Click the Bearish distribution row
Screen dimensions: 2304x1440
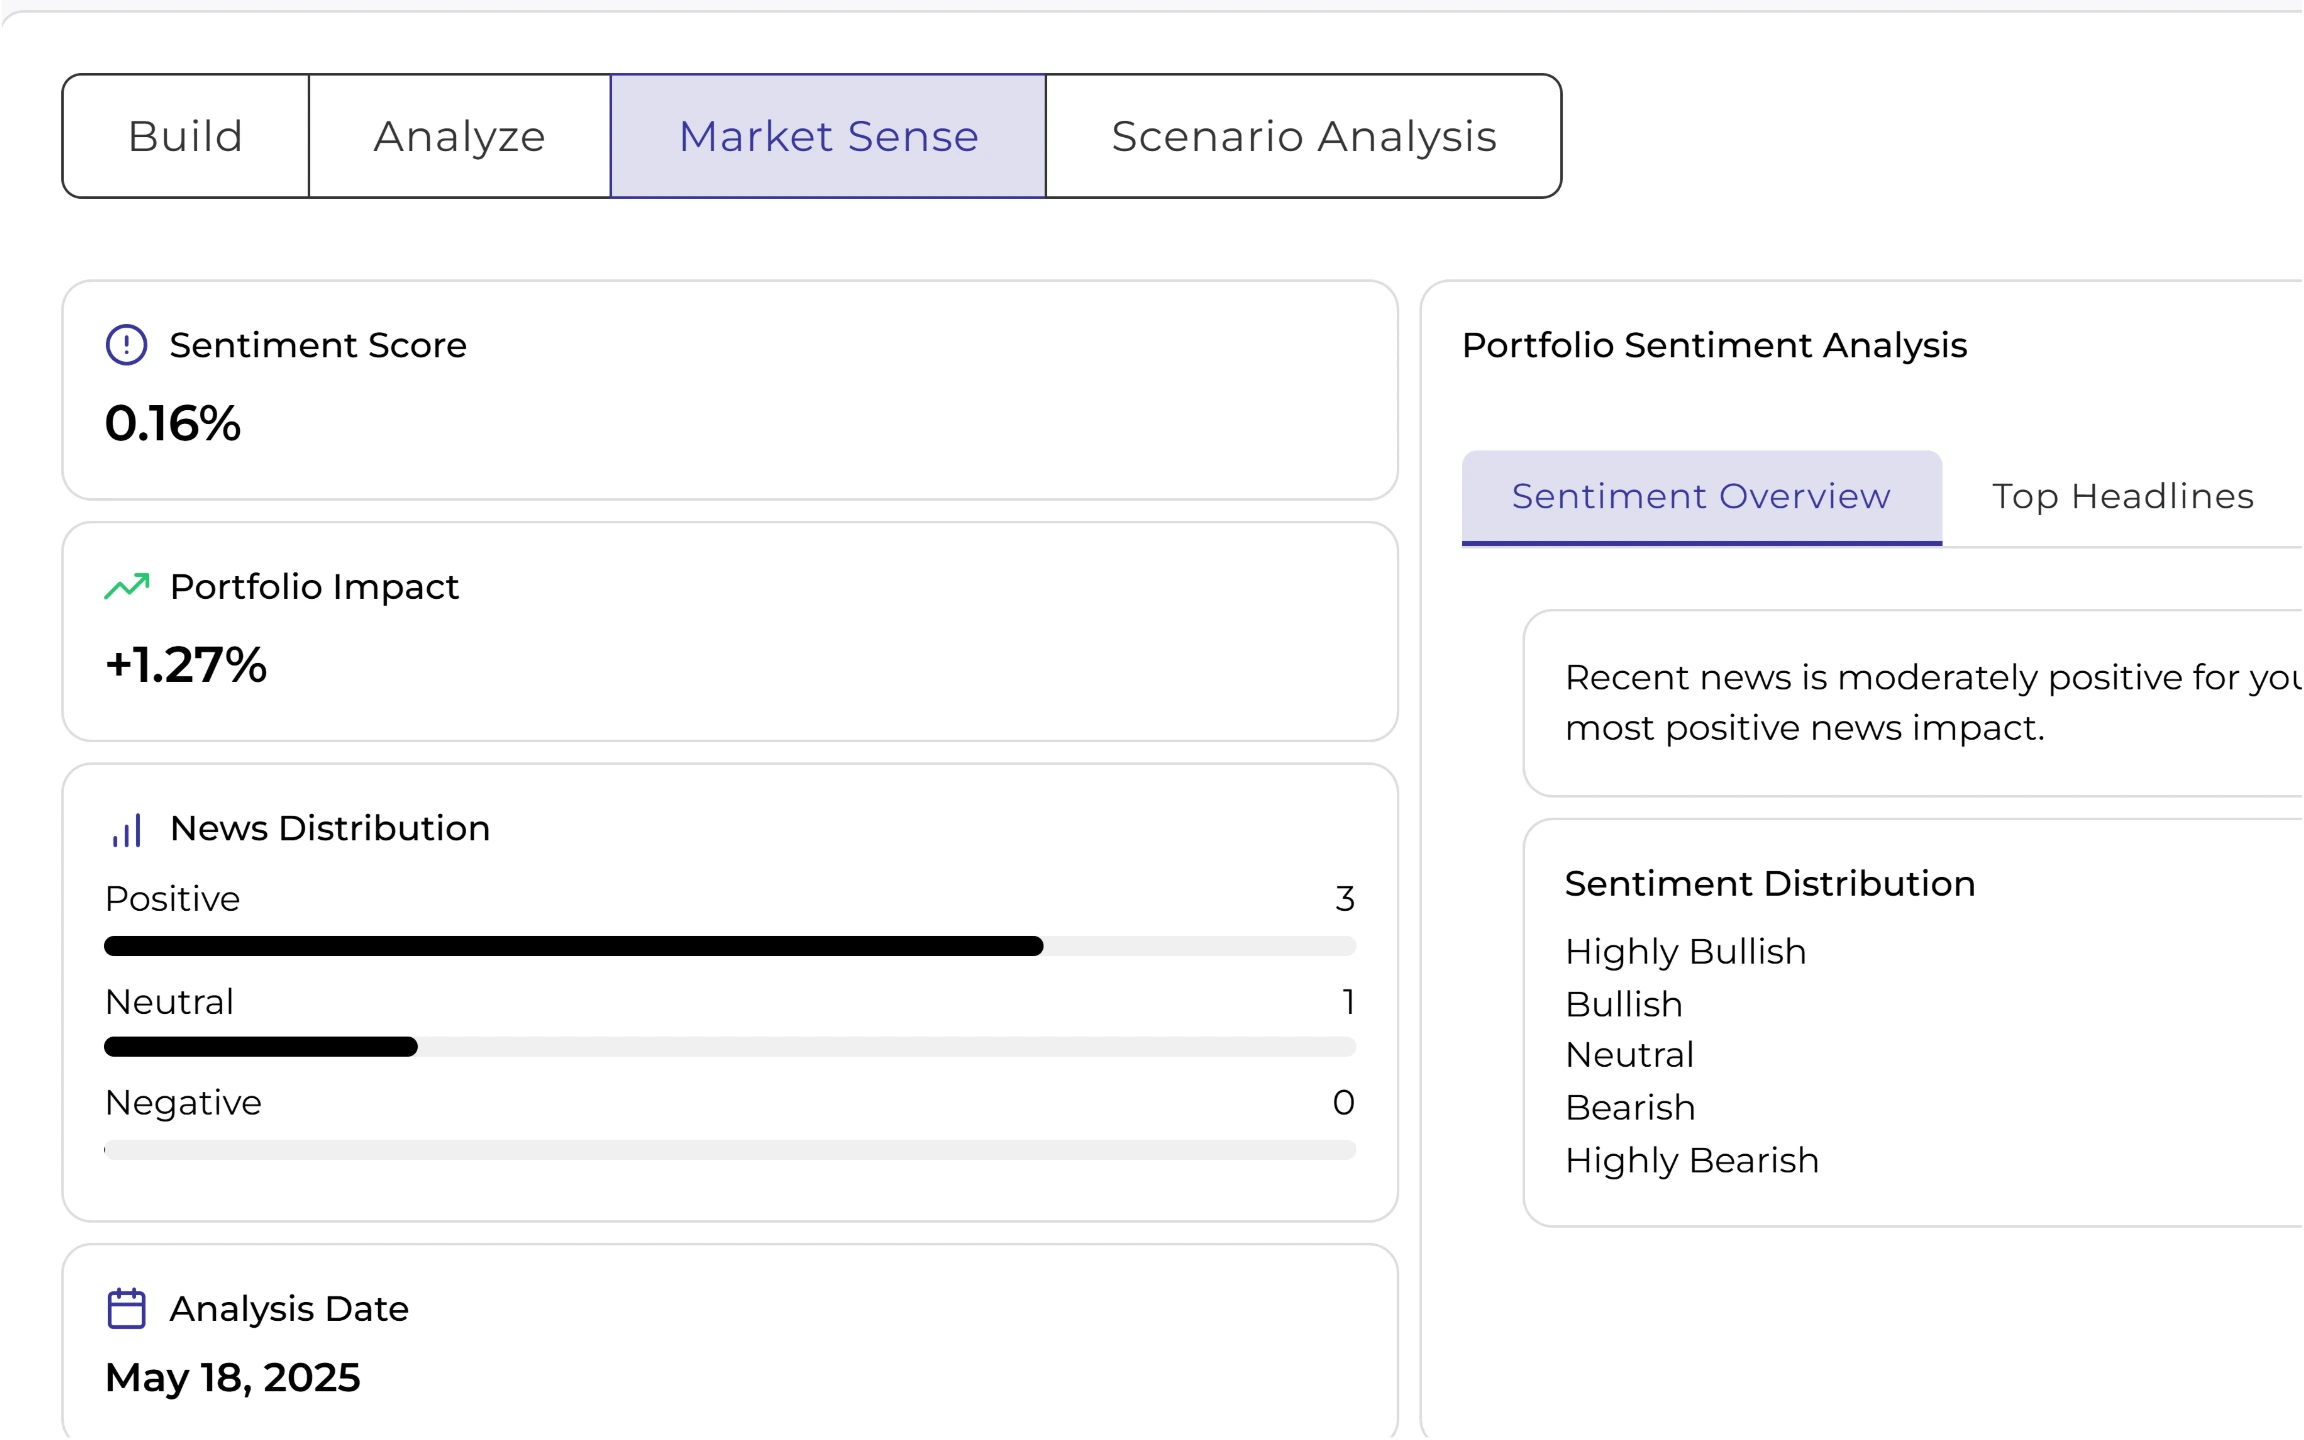point(1631,1108)
